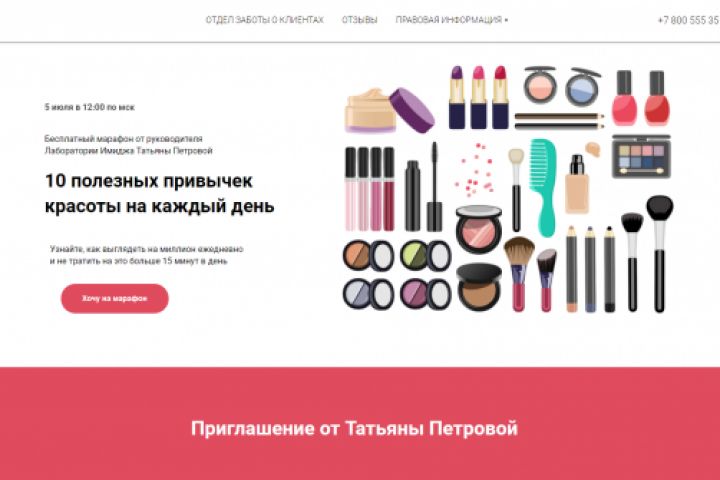The height and width of the screenshot is (480, 720).
Task: Click the black mascara tube
Action: [412, 196]
